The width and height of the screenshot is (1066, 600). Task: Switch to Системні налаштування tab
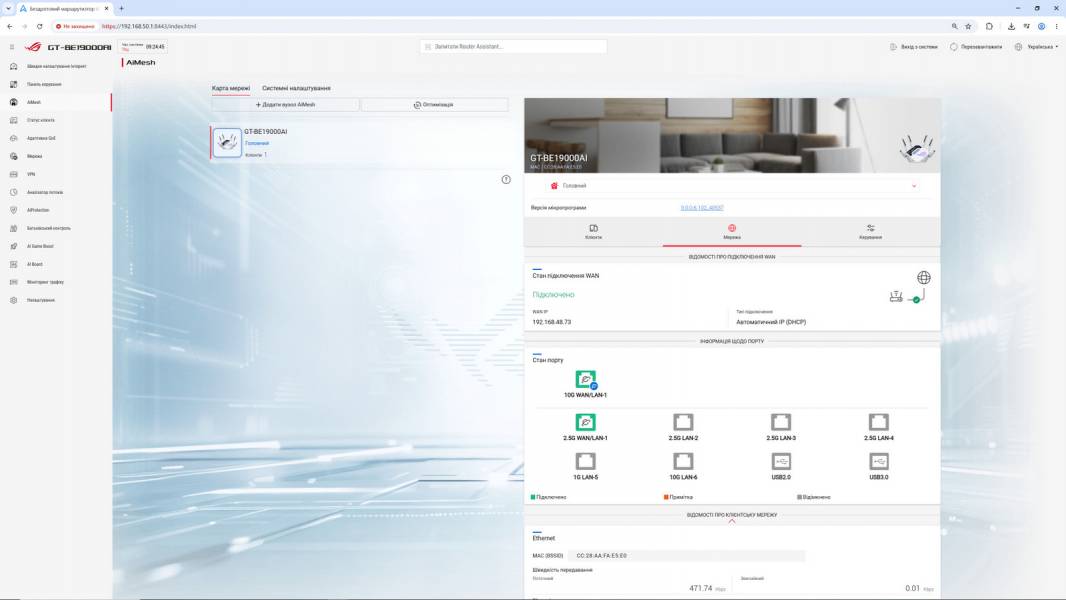[296, 88]
